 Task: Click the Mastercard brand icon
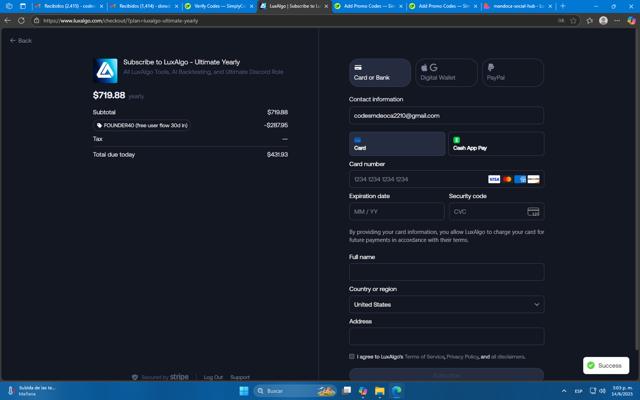[507, 179]
